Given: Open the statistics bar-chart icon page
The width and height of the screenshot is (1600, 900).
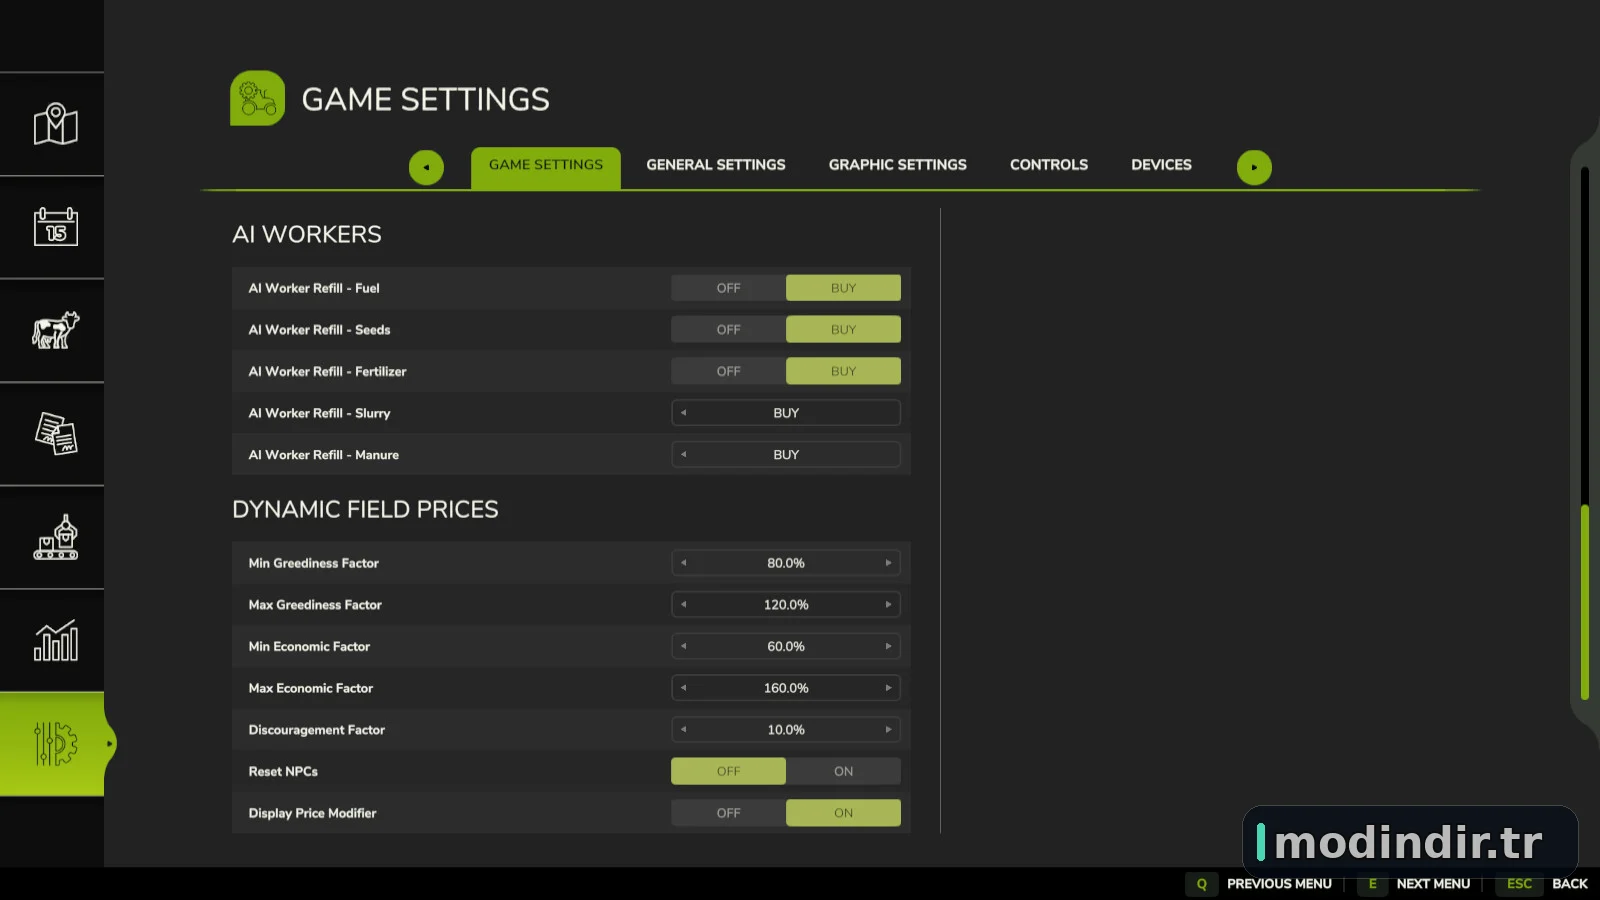Looking at the screenshot, I should 55,640.
